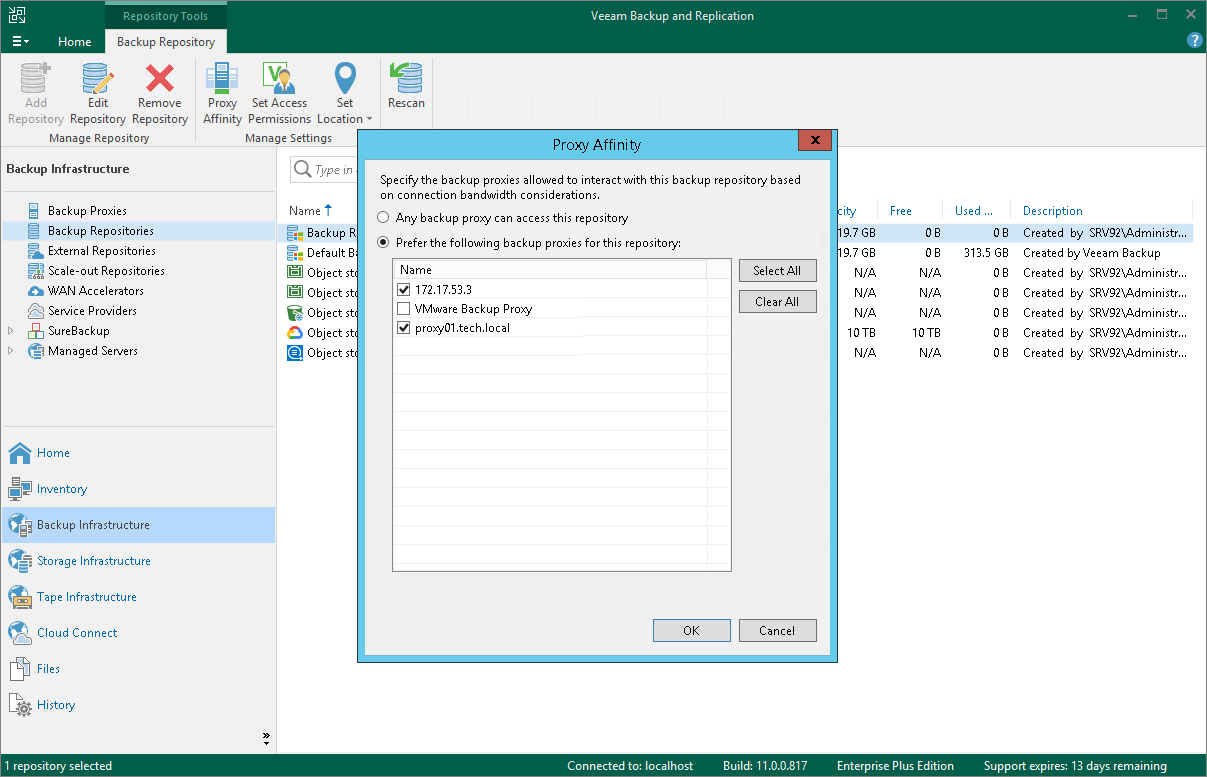This screenshot has height=777, width=1207.
Task: Click the navigation pane overflow chevron
Action: click(266, 739)
